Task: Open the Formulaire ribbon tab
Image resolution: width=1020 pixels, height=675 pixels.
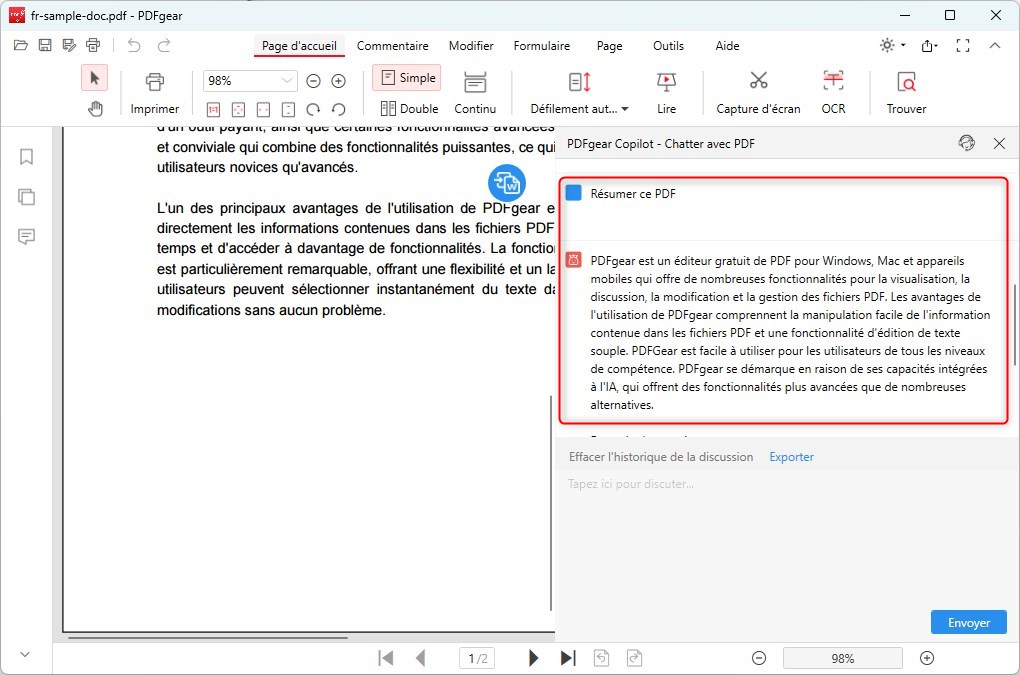Action: pos(541,46)
